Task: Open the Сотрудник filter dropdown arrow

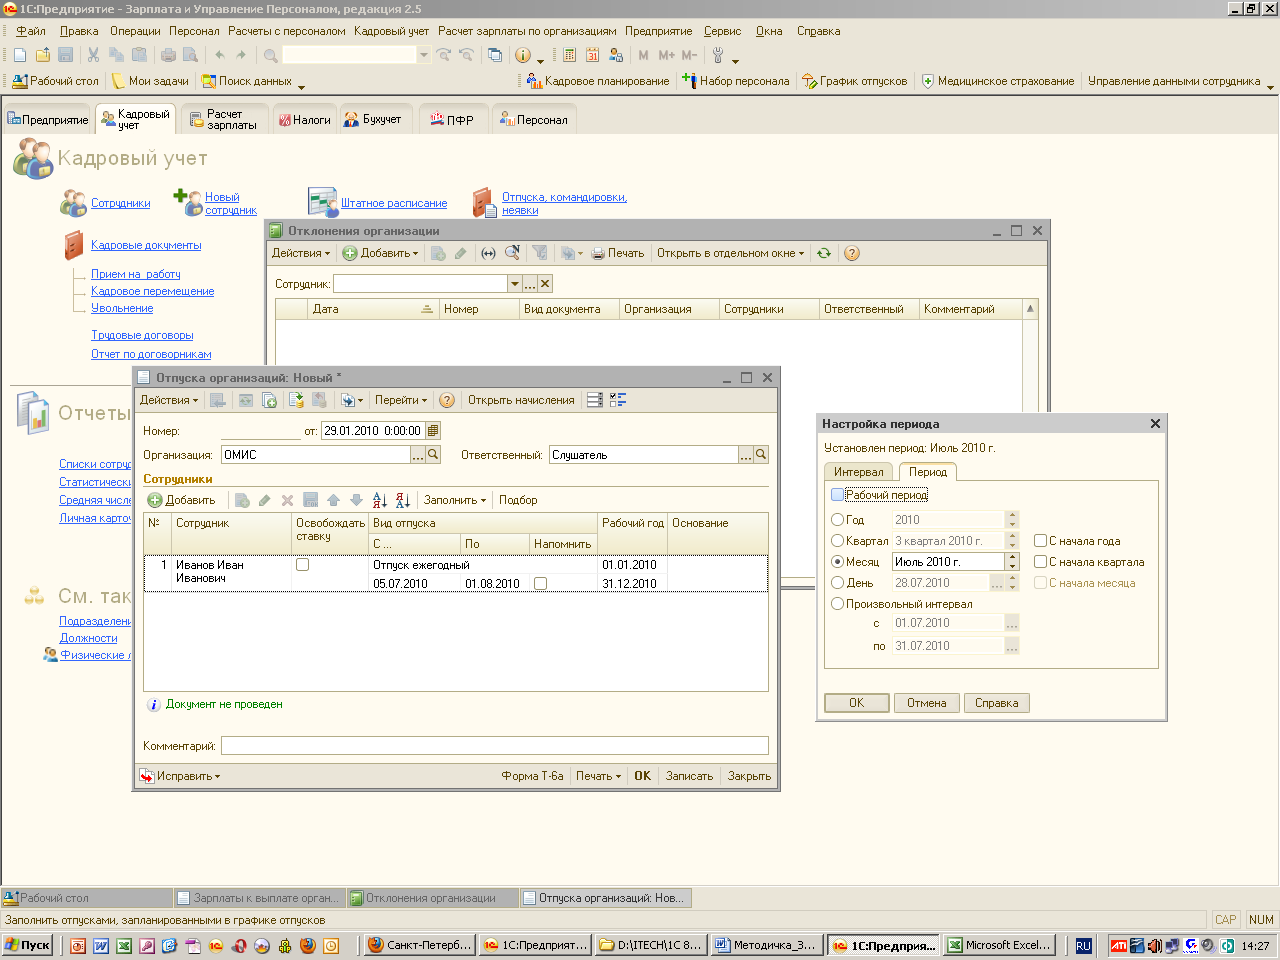Action: 515,284
